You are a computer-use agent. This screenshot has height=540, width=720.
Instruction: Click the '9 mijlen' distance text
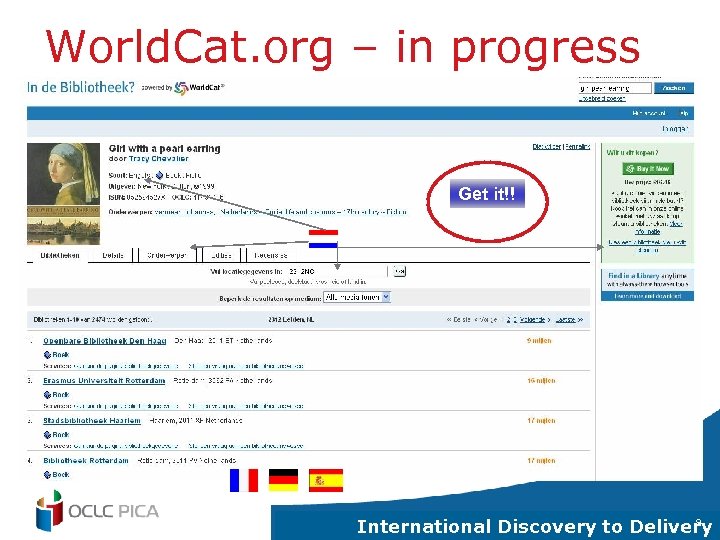point(539,341)
